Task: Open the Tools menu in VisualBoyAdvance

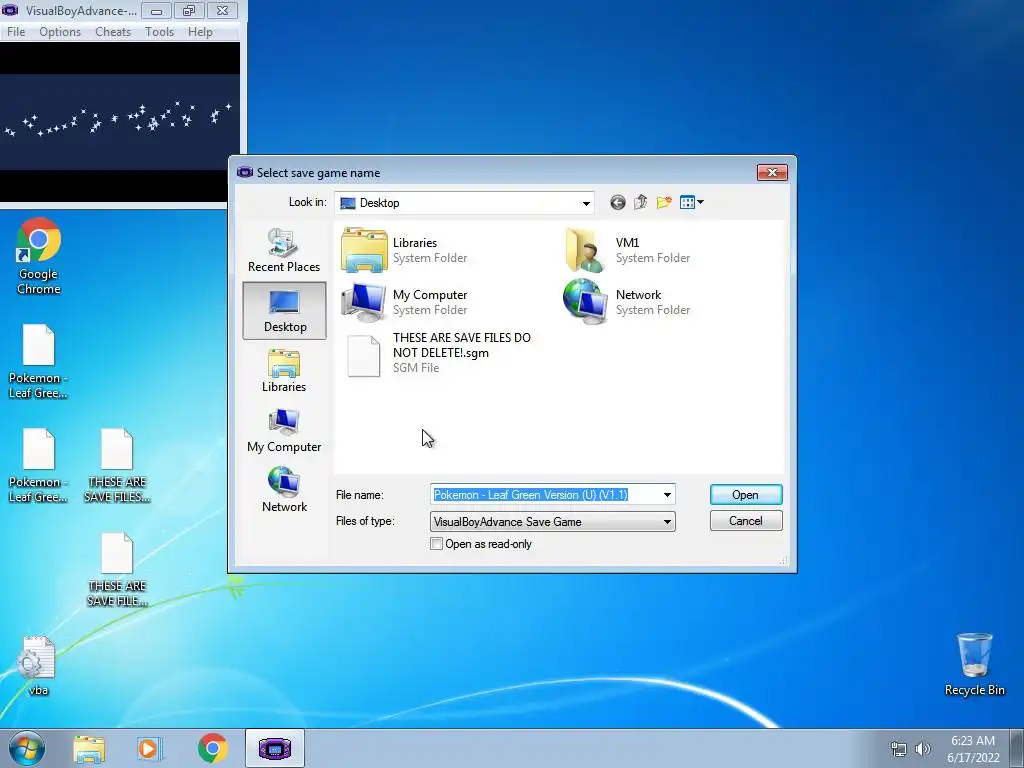Action: [x=159, y=32]
